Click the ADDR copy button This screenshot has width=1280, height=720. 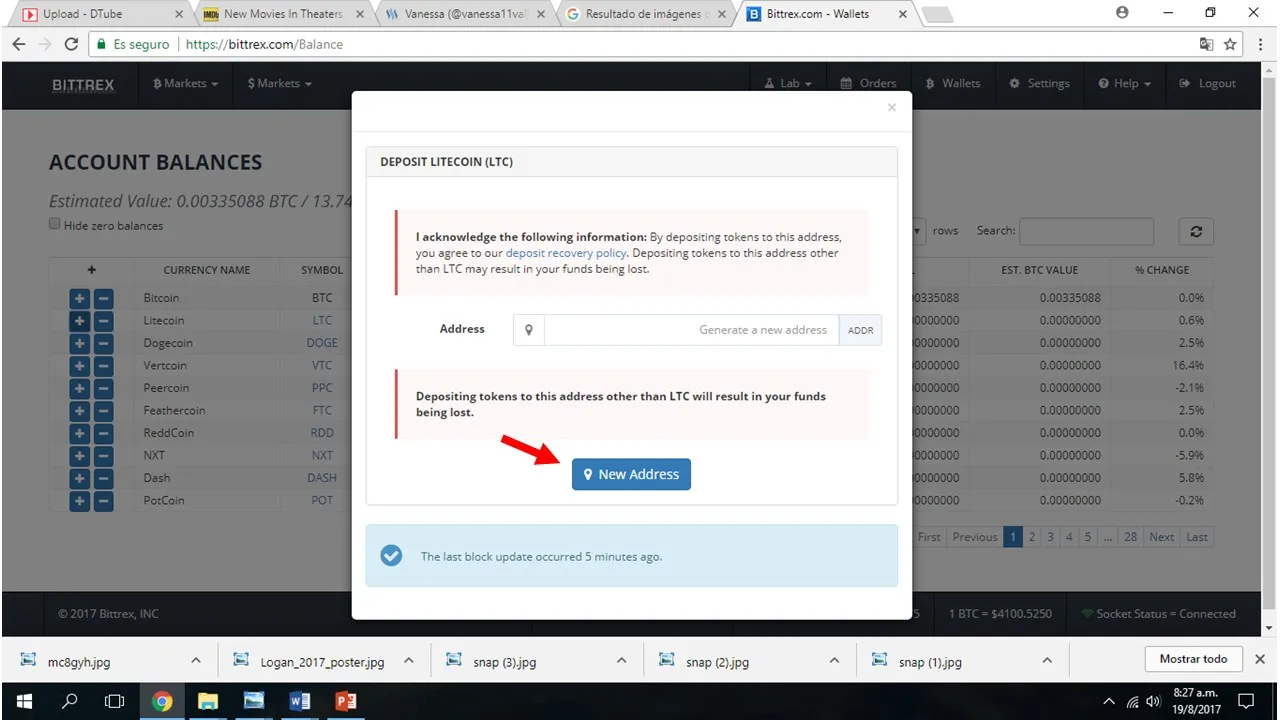pos(861,330)
